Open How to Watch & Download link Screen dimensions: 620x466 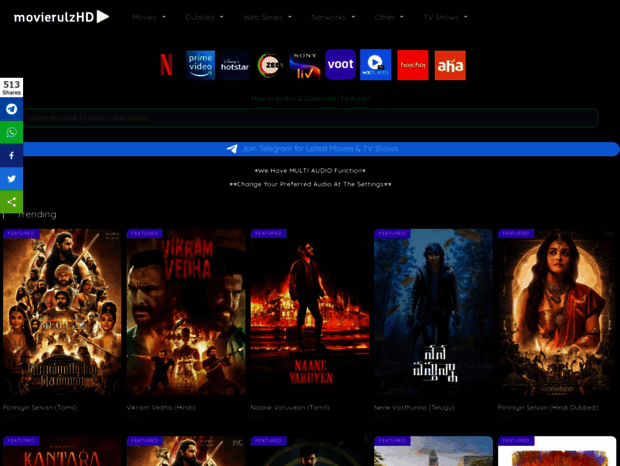click(293, 98)
